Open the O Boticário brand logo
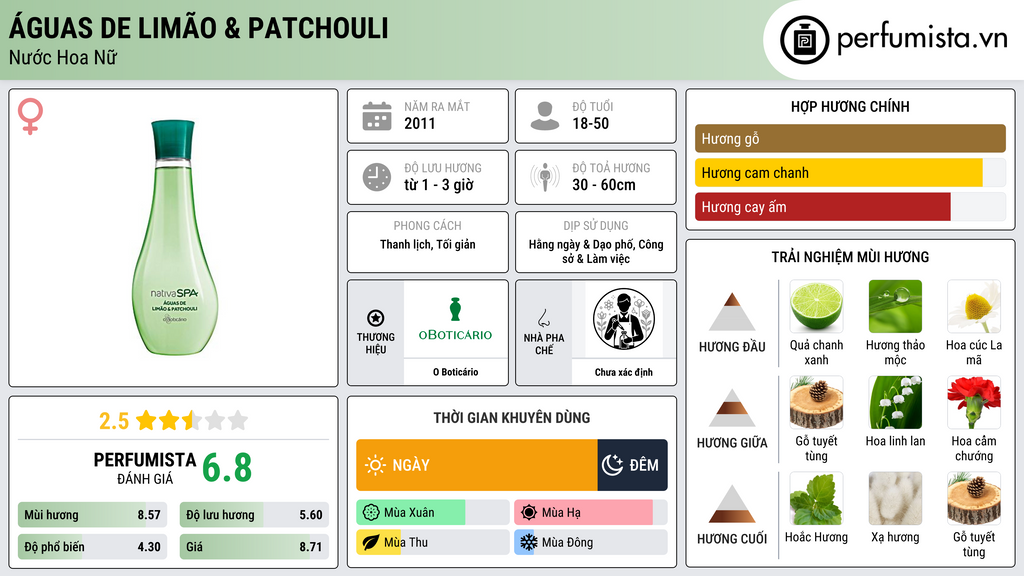The image size is (1024, 576). pos(455,319)
